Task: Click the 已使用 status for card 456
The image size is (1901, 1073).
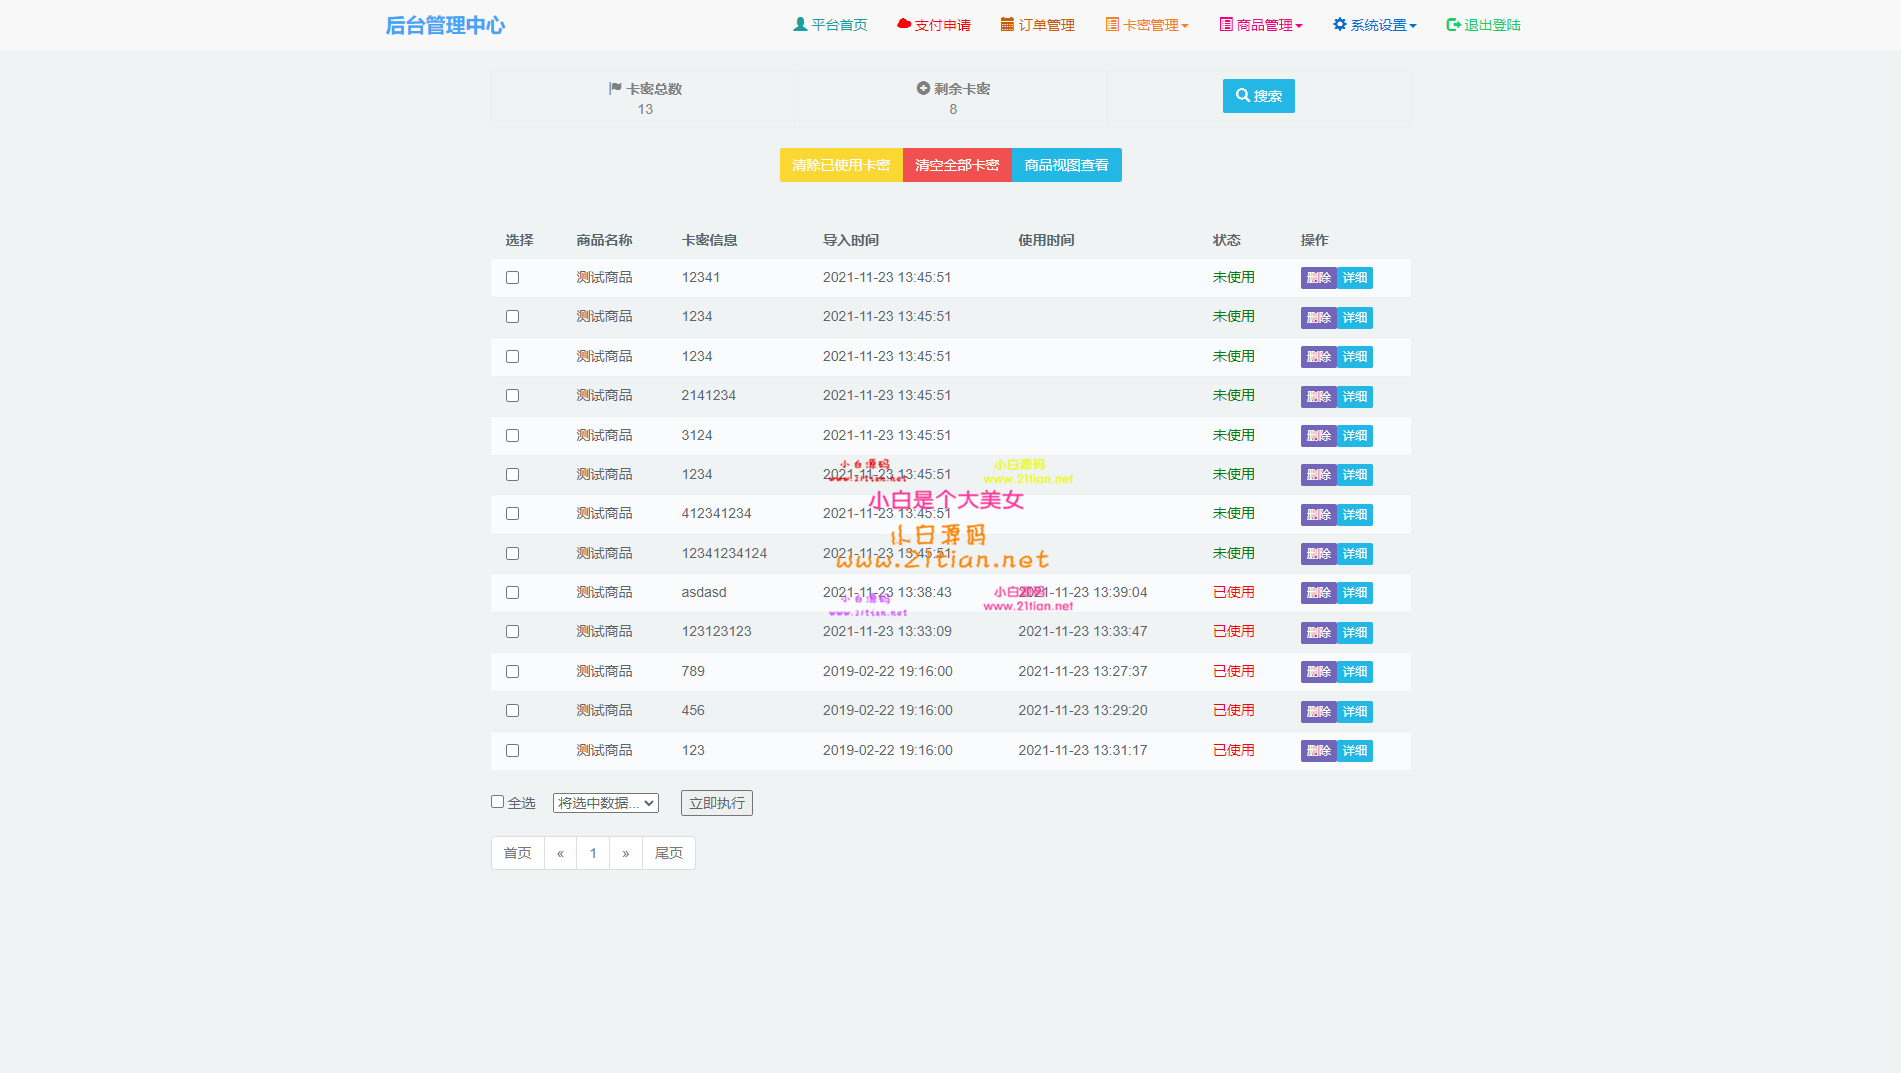Action: (1234, 710)
